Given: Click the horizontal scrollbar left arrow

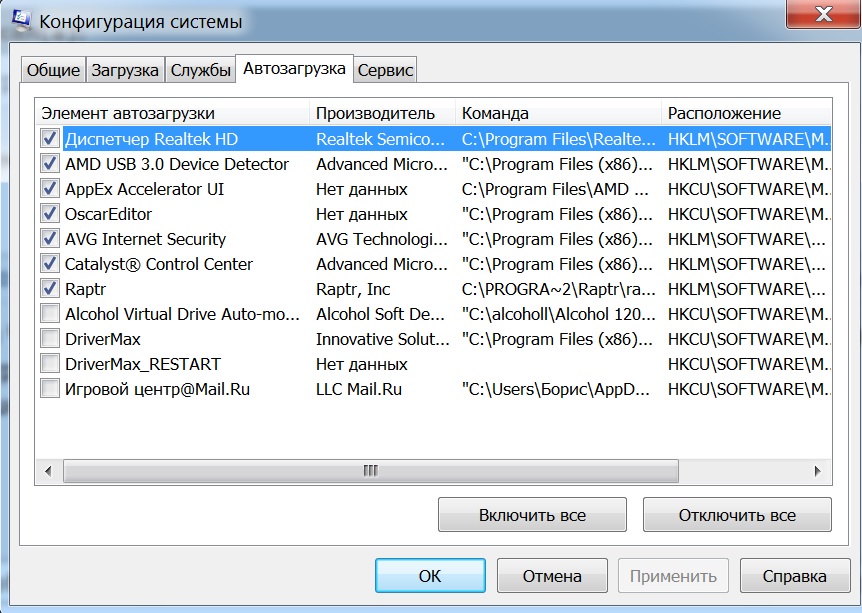Looking at the screenshot, I should click(48, 471).
